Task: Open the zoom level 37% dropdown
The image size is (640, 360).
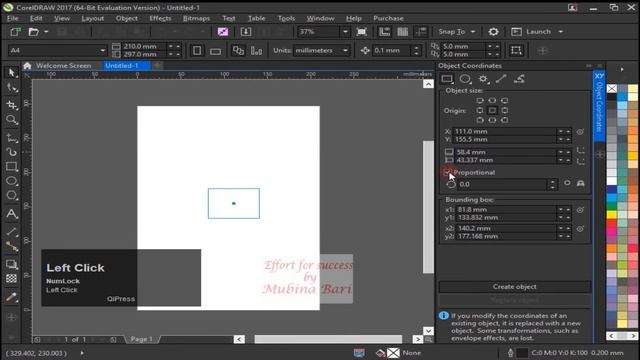Action: click(x=345, y=31)
